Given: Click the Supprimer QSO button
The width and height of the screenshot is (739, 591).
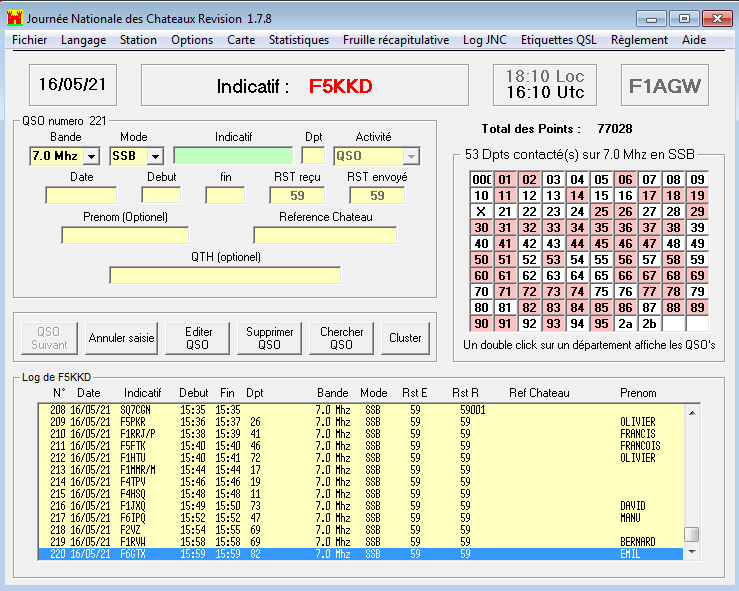Looking at the screenshot, I should tap(269, 338).
